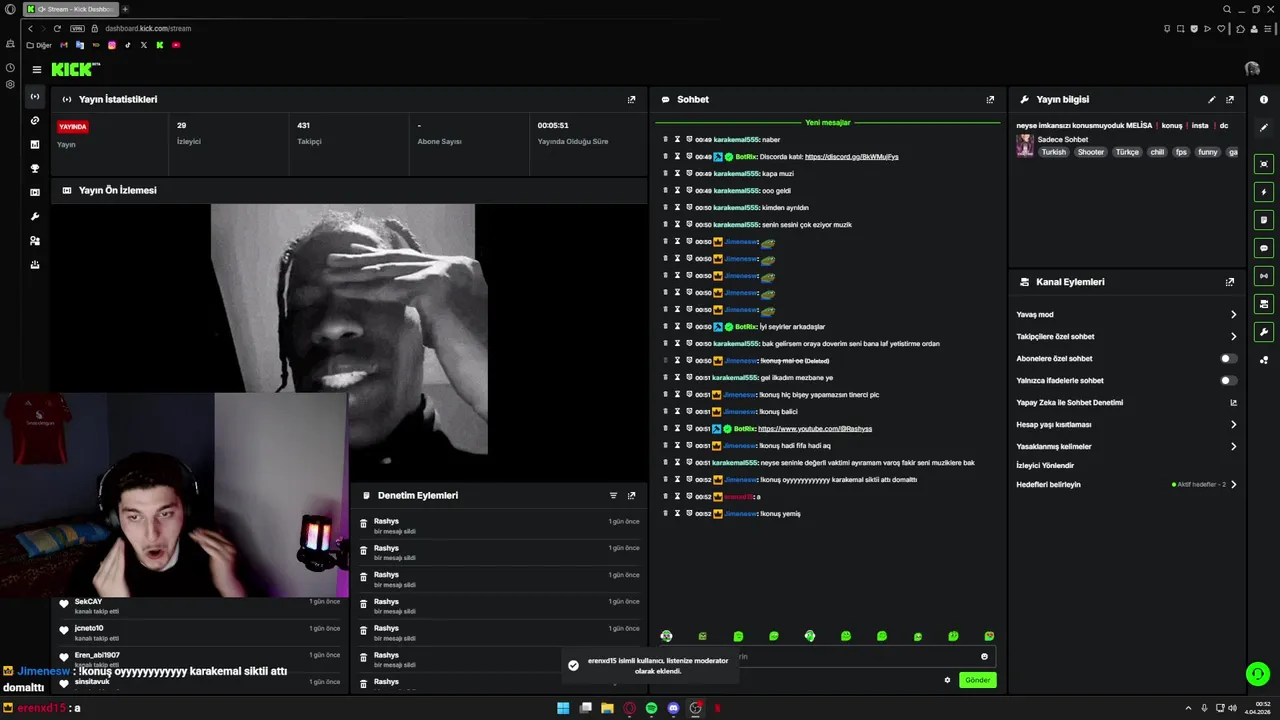Viewport: 1280px width, 720px height.
Task: Open the profile avatar in the Kick header
Action: pyautogui.click(x=1252, y=69)
